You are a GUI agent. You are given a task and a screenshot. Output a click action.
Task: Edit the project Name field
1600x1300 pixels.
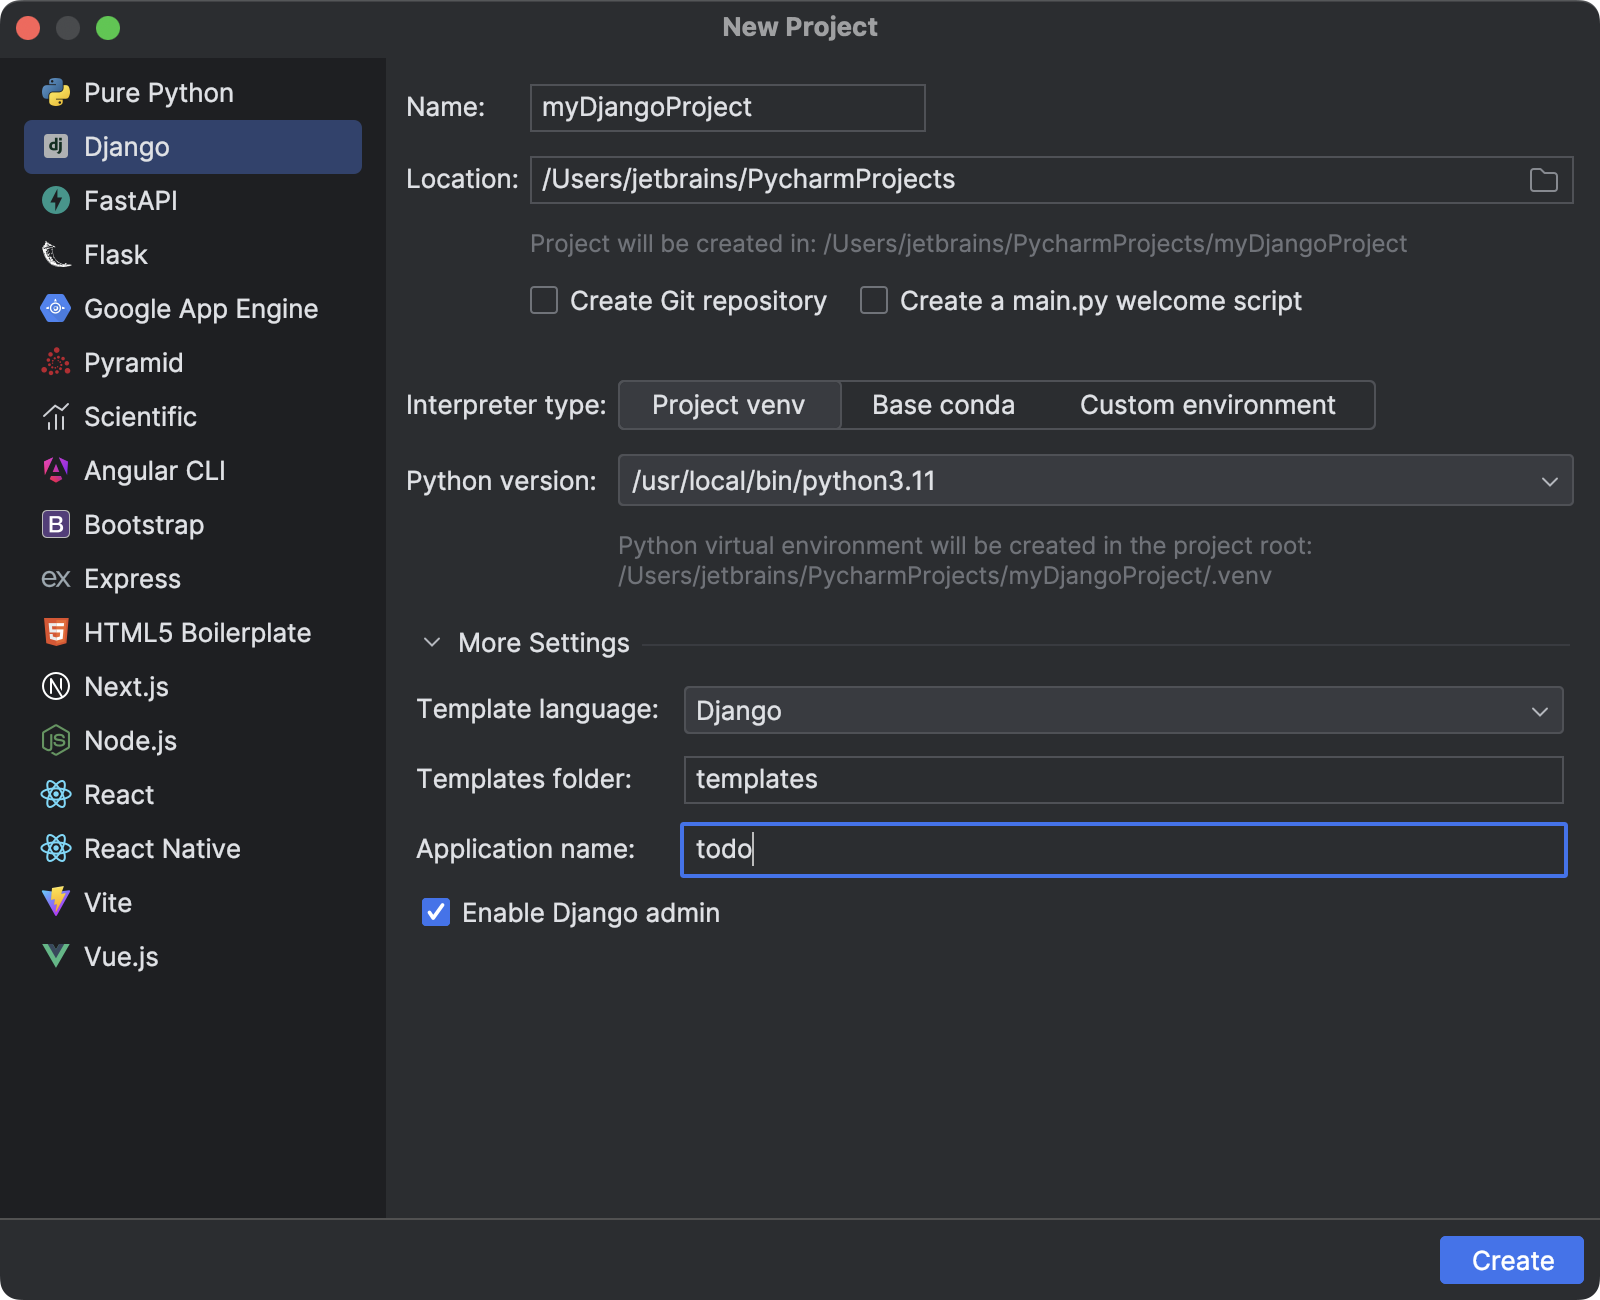[x=727, y=108]
